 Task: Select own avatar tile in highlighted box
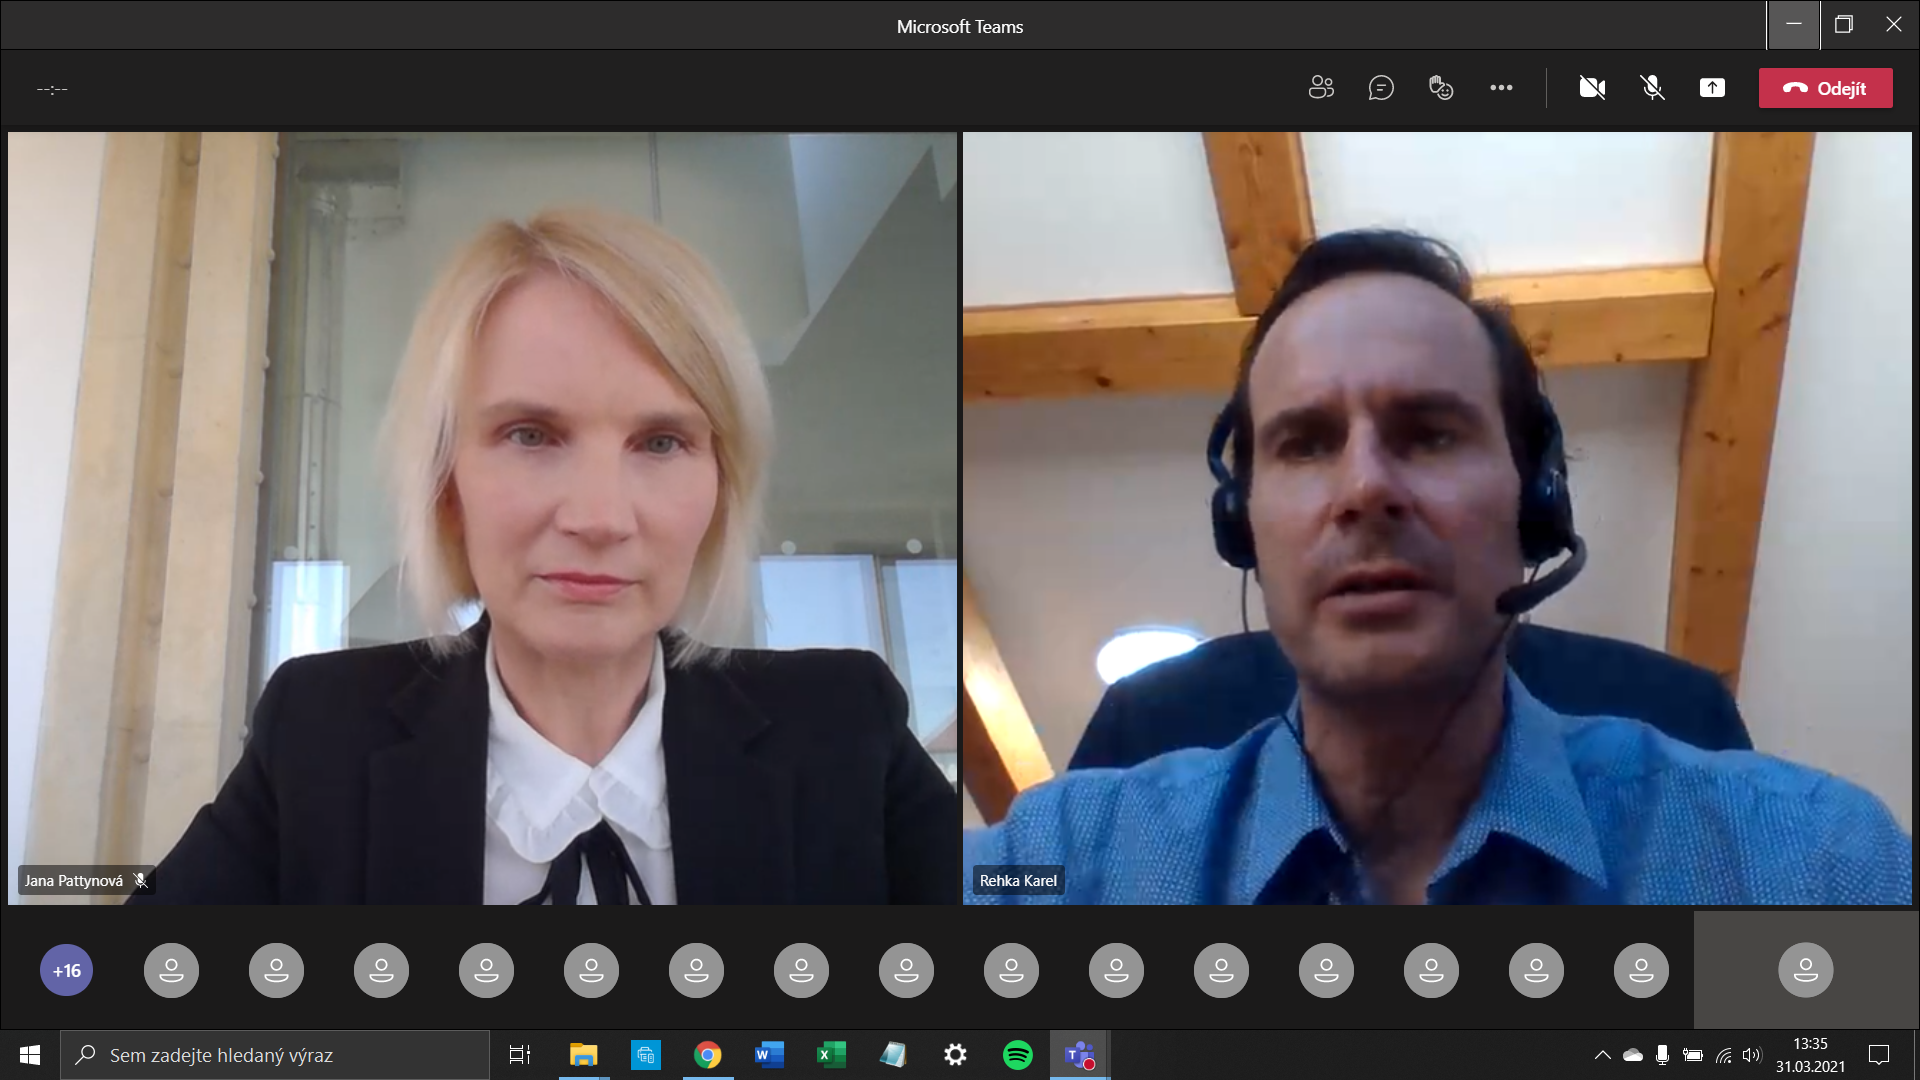tap(1805, 970)
